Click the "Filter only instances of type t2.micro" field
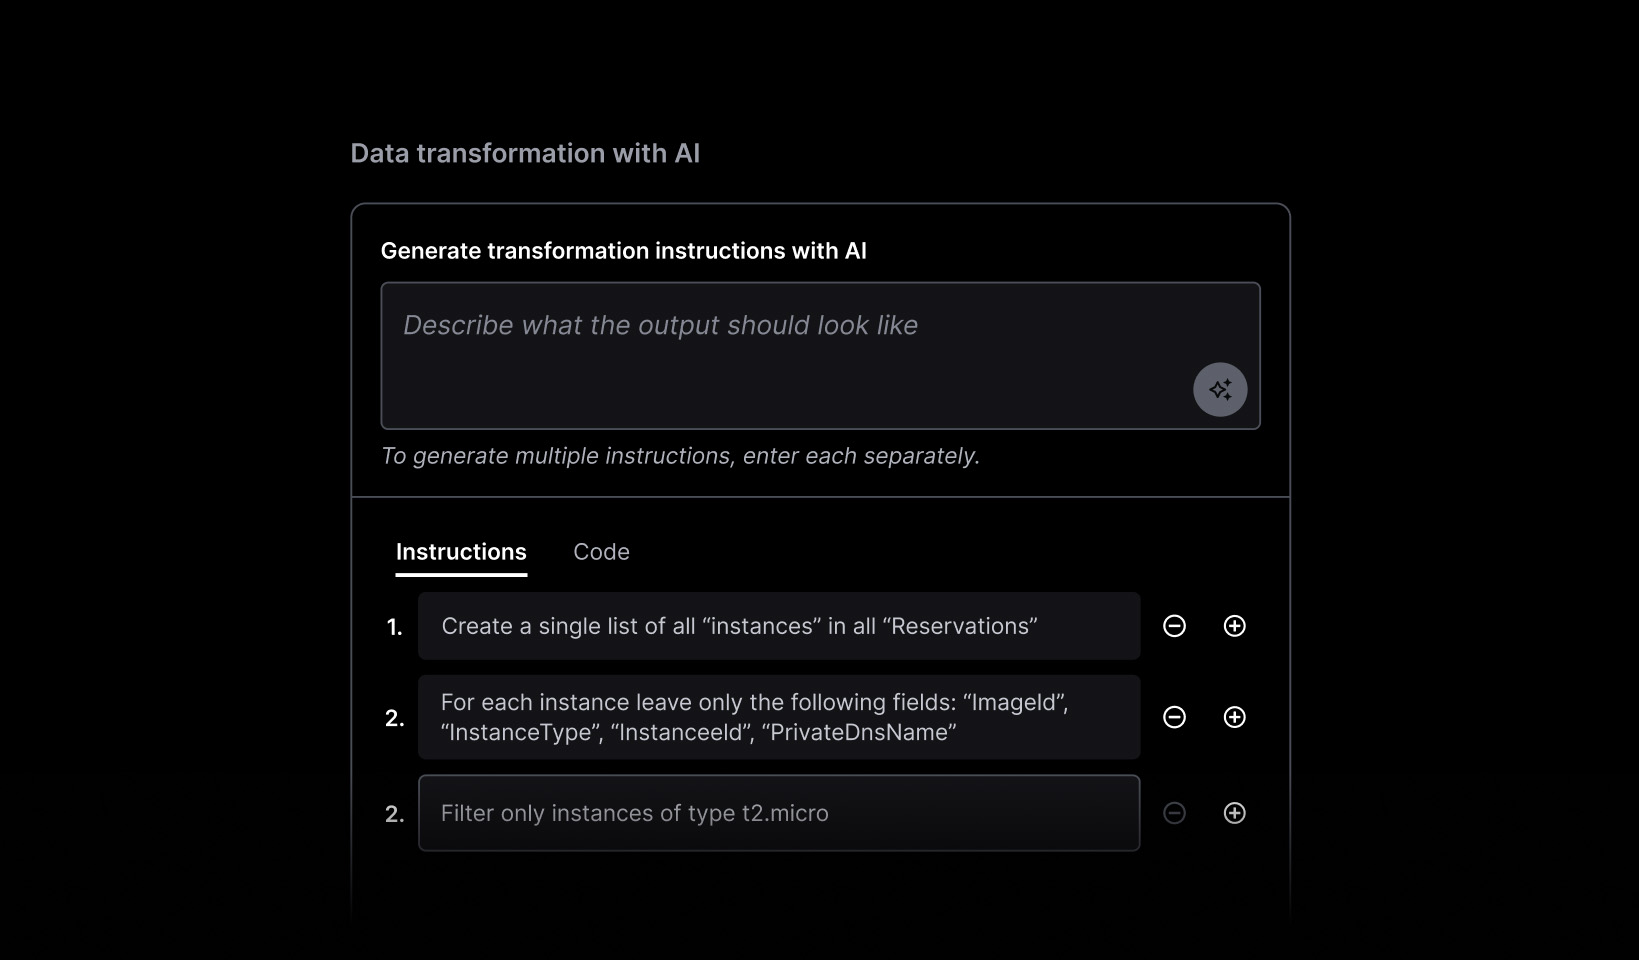 click(x=778, y=813)
